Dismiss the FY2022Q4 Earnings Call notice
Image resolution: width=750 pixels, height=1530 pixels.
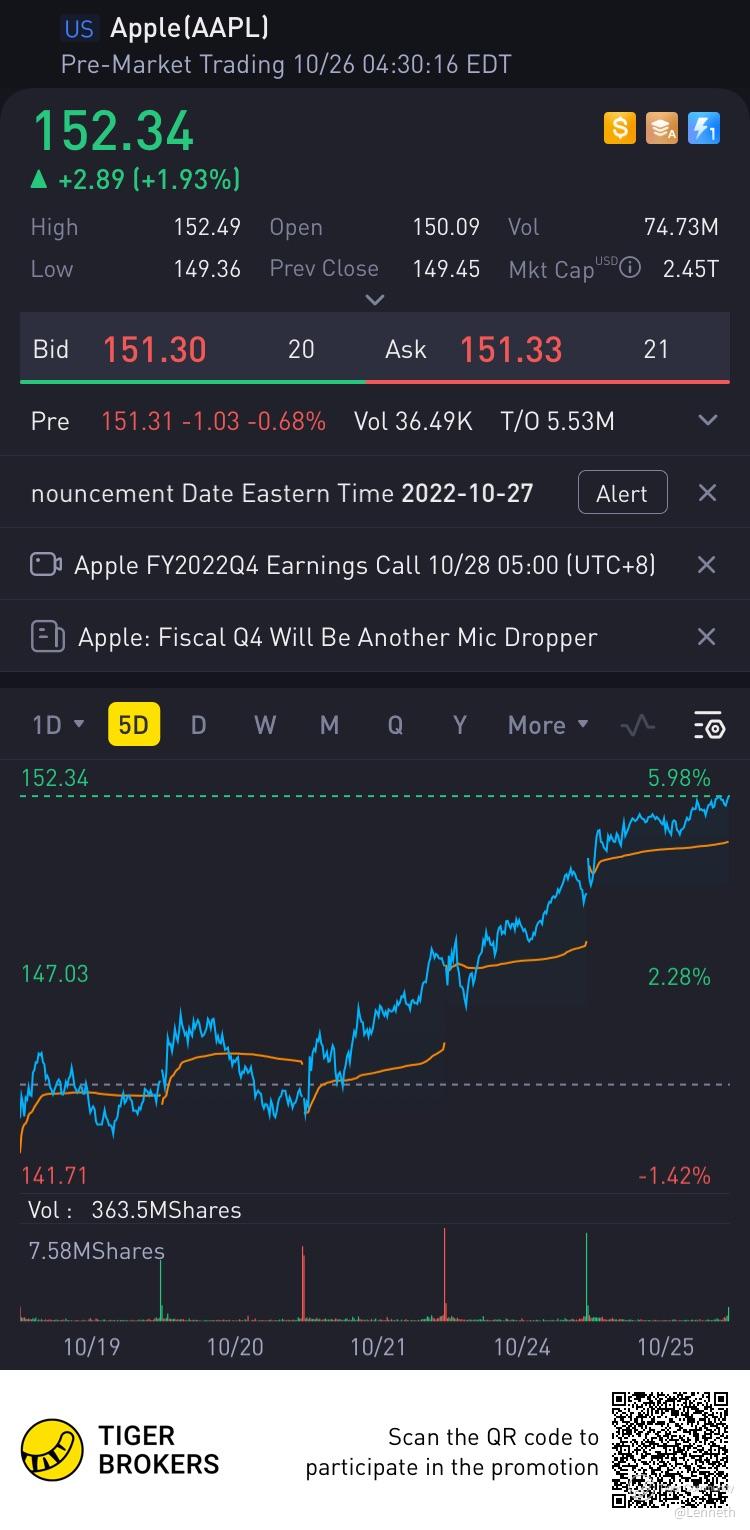point(706,565)
